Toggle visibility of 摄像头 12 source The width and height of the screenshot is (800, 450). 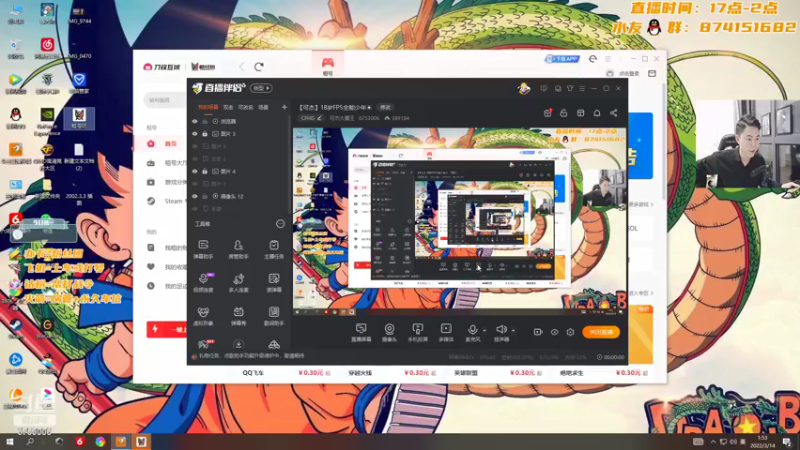tap(195, 196)
